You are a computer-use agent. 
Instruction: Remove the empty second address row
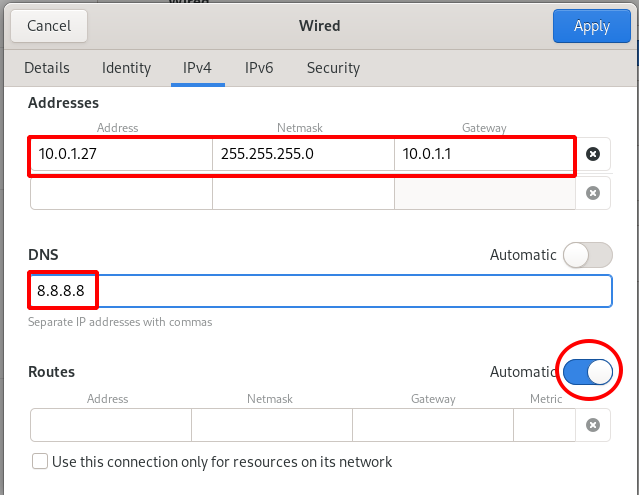[593, 192]
